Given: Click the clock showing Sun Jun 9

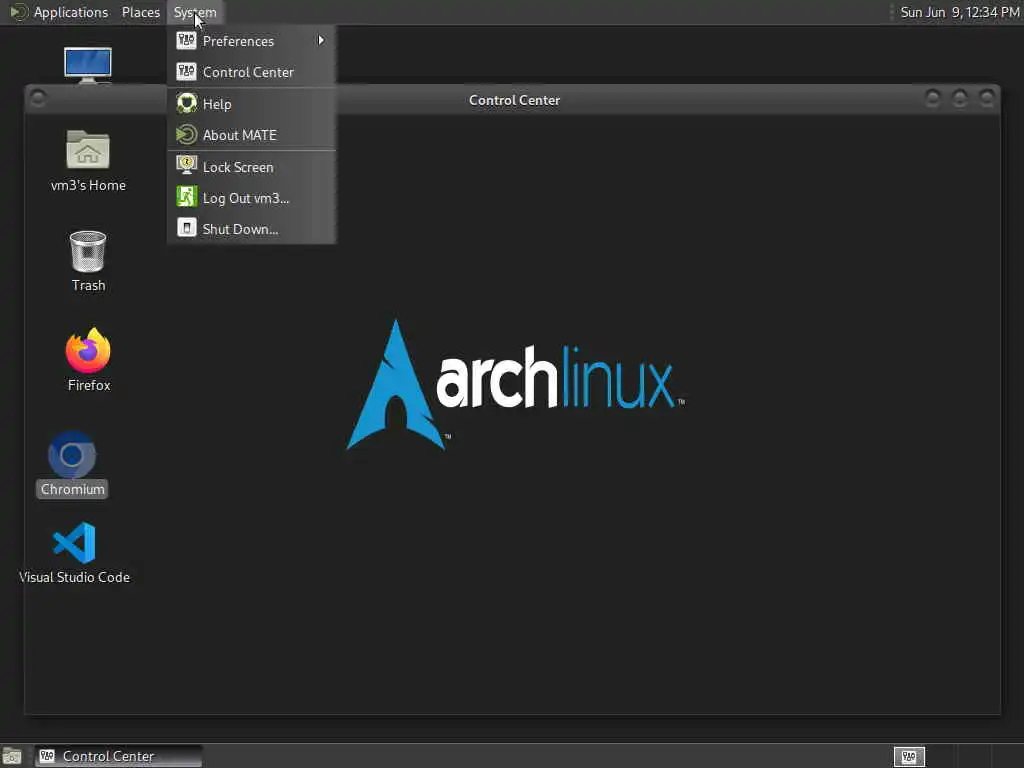Looking at the screenshot, I should [959, 12].
